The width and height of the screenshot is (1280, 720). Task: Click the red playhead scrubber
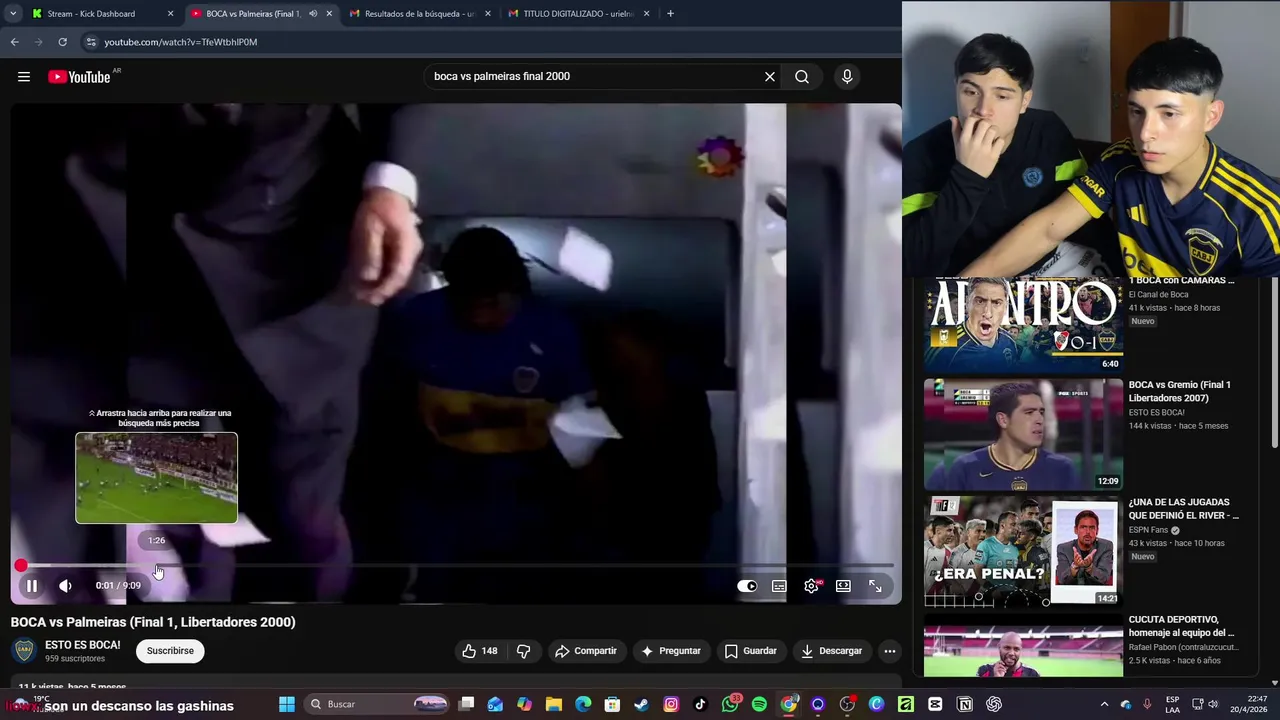(21, 566)
